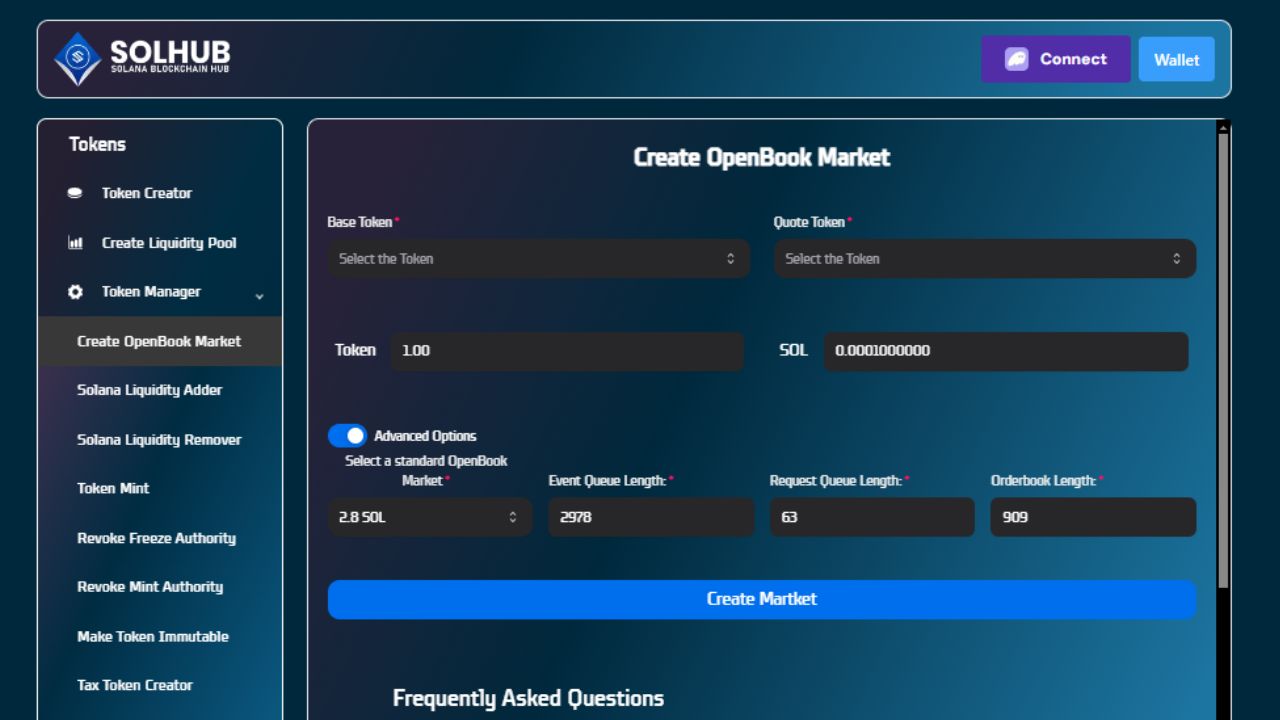Click the Phantom ghost icon inside Connect button
Viewport: 1280px width, 720px height.
[1014, 59]
